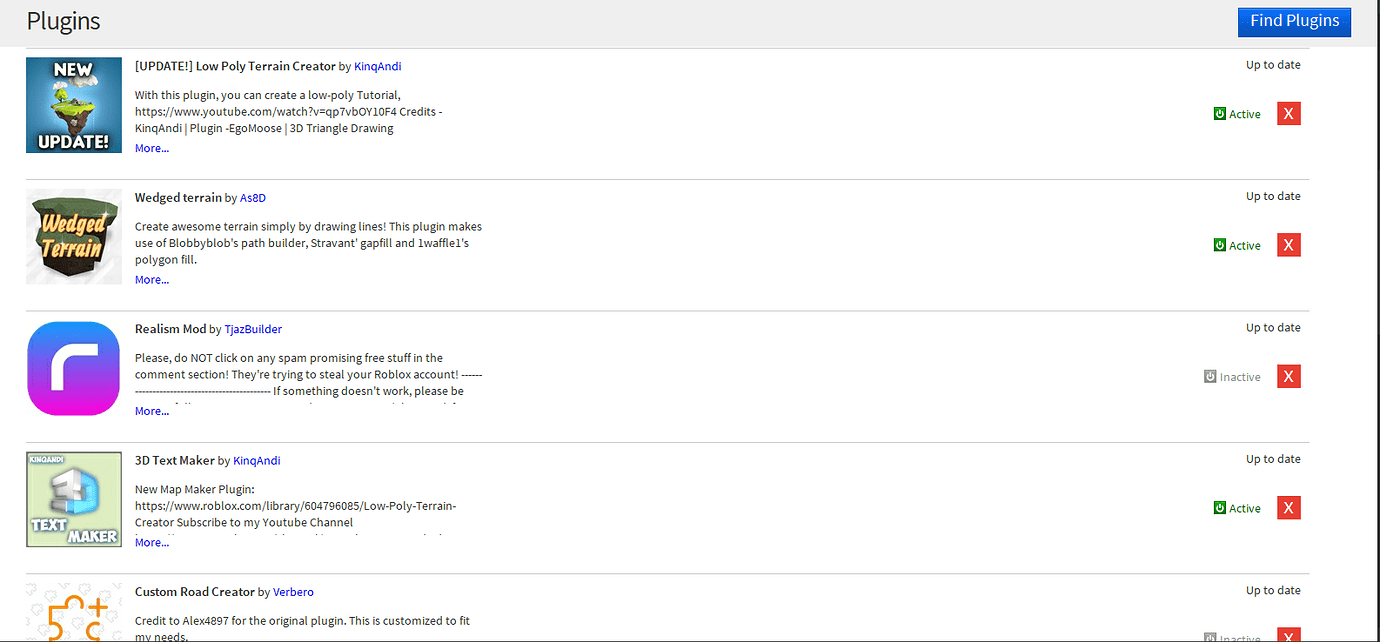Open the Low Poly Terrain Creator plugin thumbnail

pyautogui.click(x=73, y=105)
